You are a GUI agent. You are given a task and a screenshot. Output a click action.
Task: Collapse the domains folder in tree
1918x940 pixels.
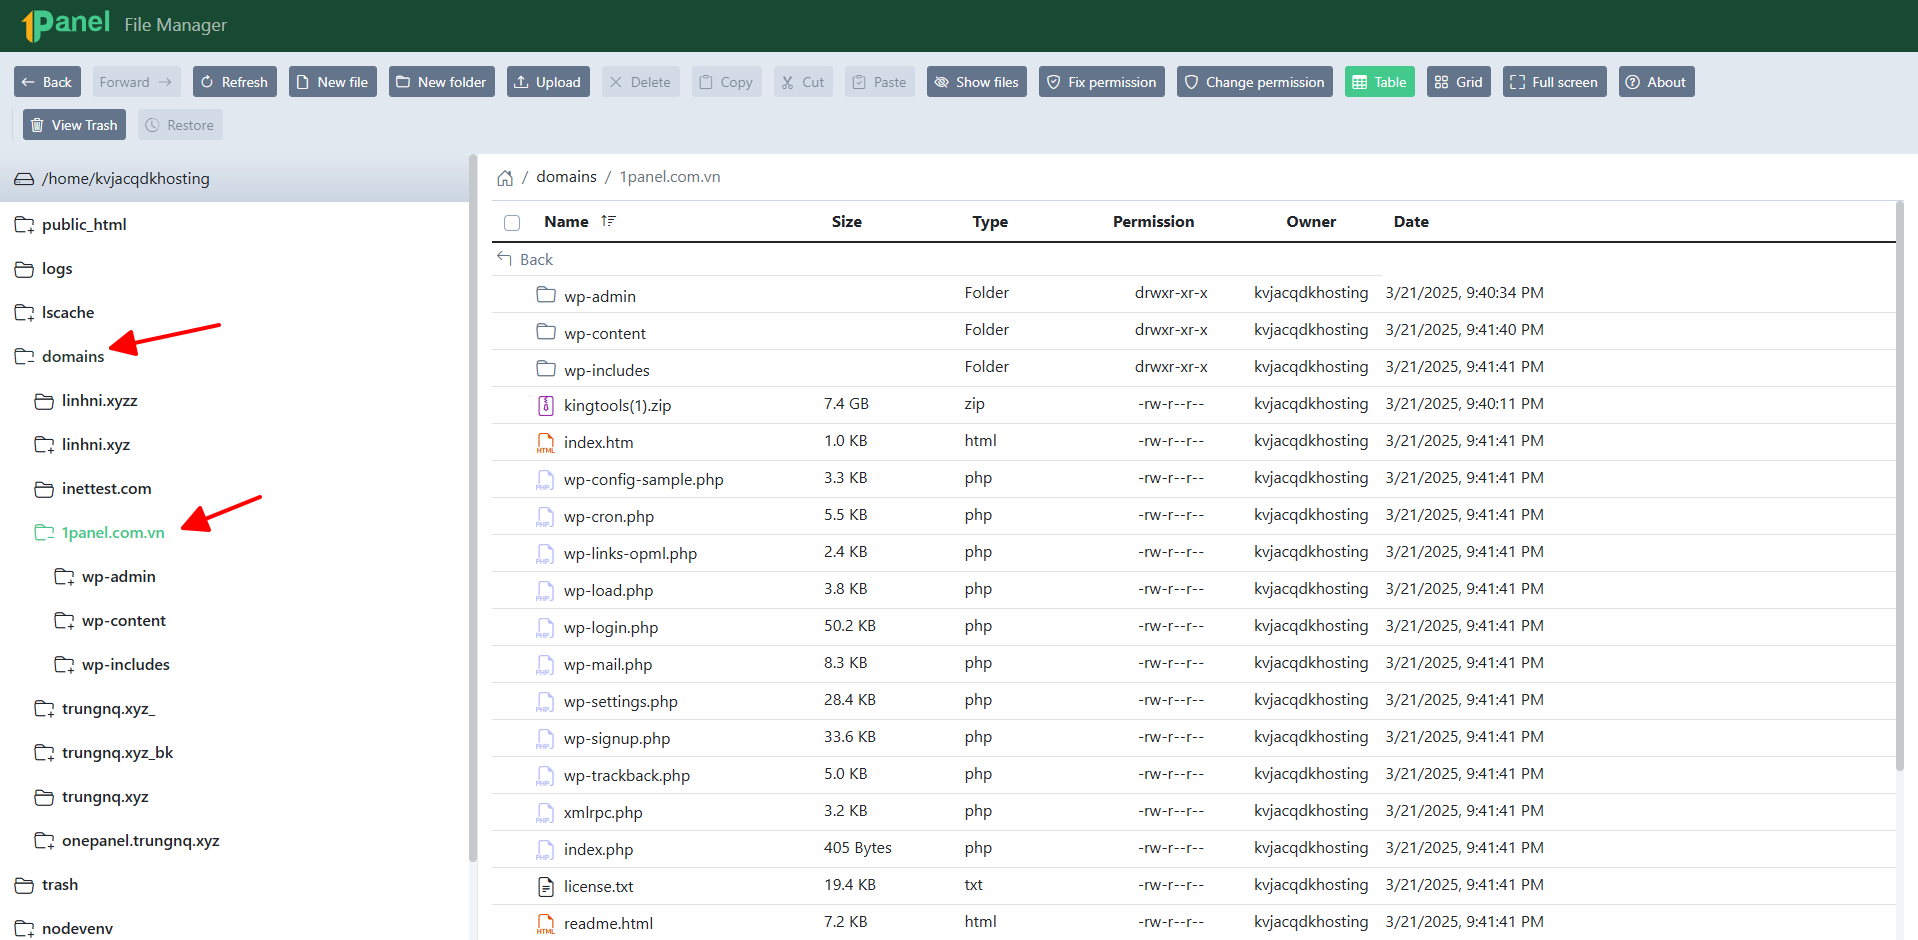coord(24,357)
